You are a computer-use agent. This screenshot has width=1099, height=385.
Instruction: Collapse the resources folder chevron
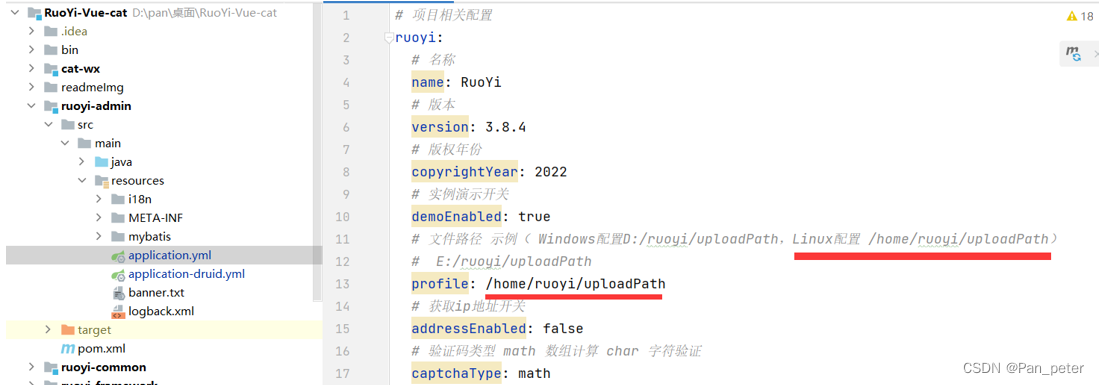click(81, 180)
